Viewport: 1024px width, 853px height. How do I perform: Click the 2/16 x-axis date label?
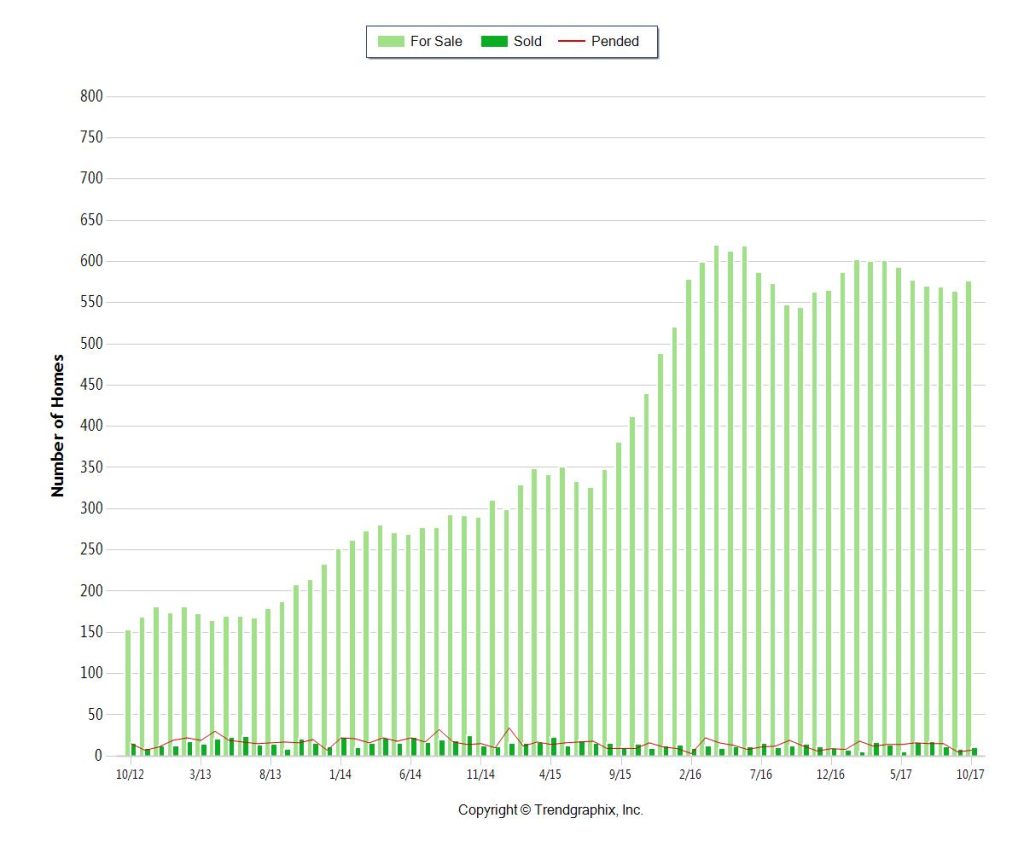[690, 775]
